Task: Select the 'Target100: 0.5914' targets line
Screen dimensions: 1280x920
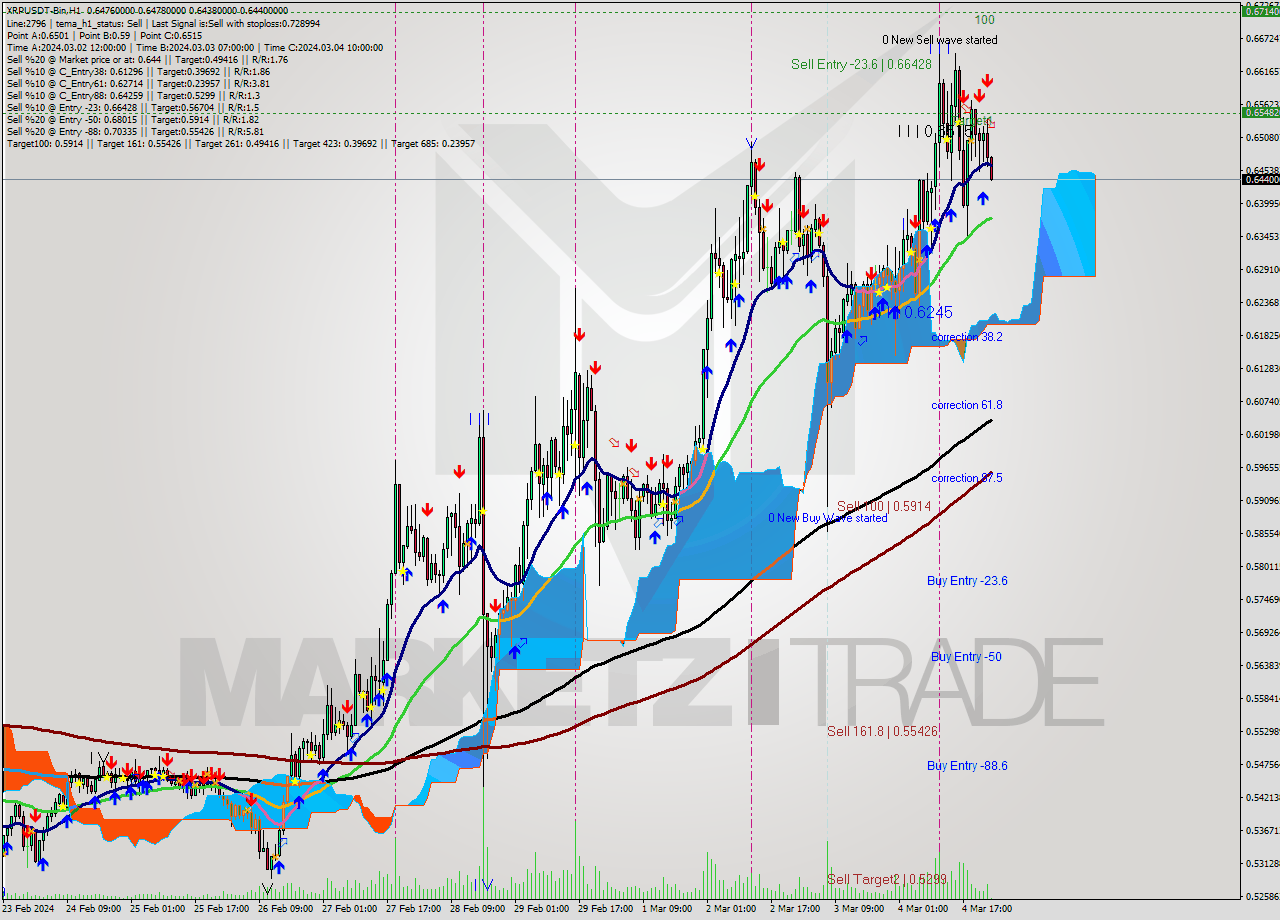Action: [240, 143]
